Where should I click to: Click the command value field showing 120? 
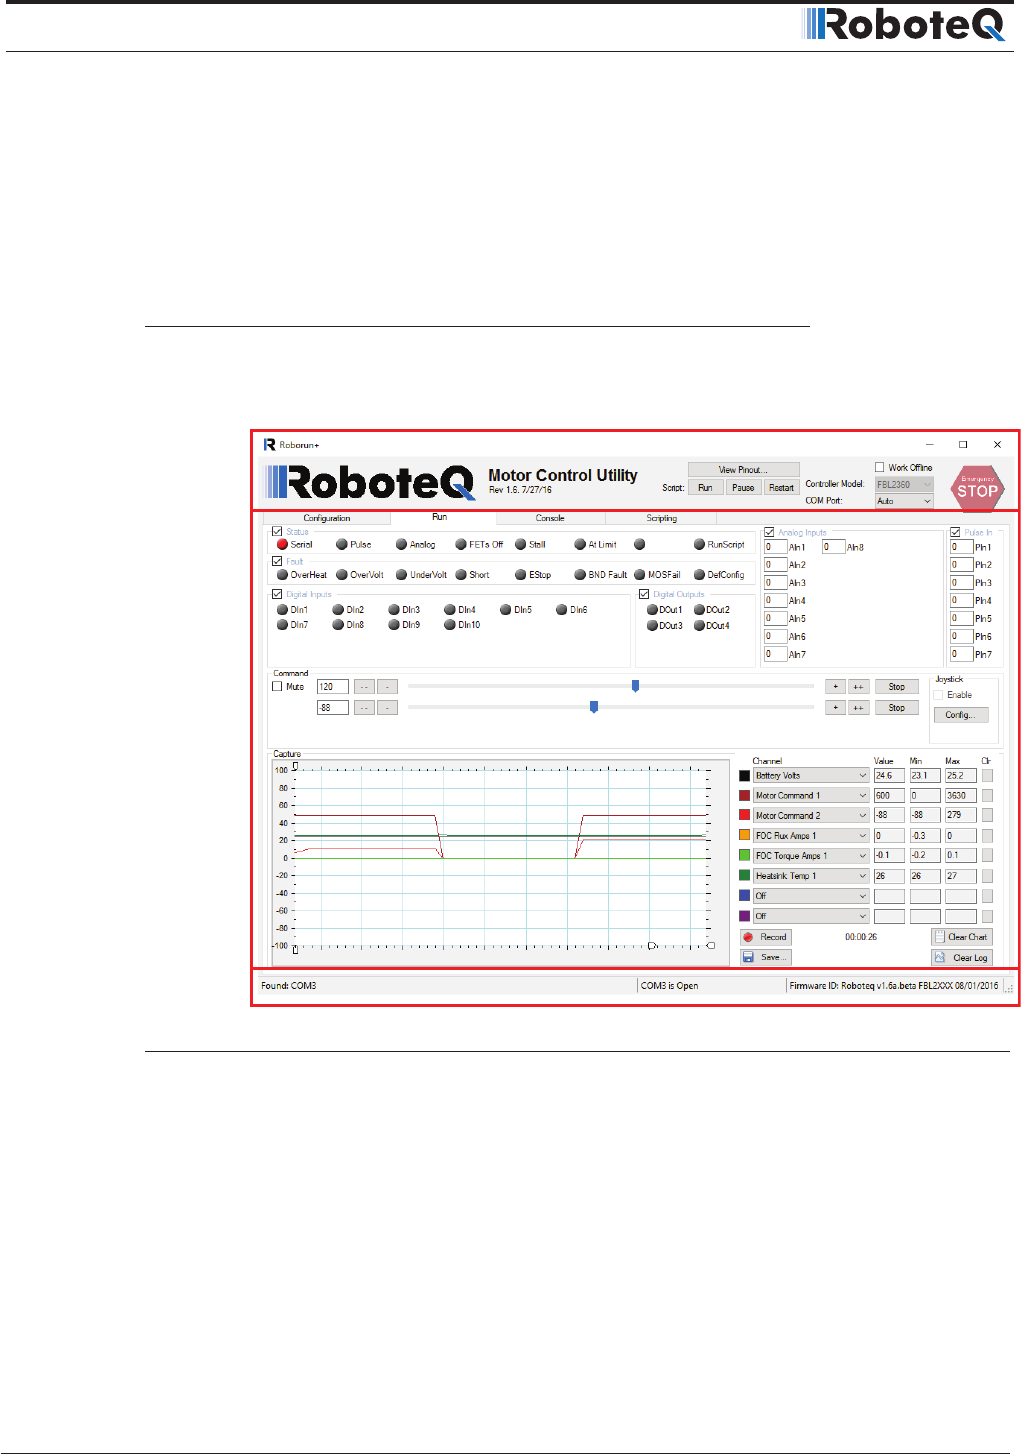[332, 687]
